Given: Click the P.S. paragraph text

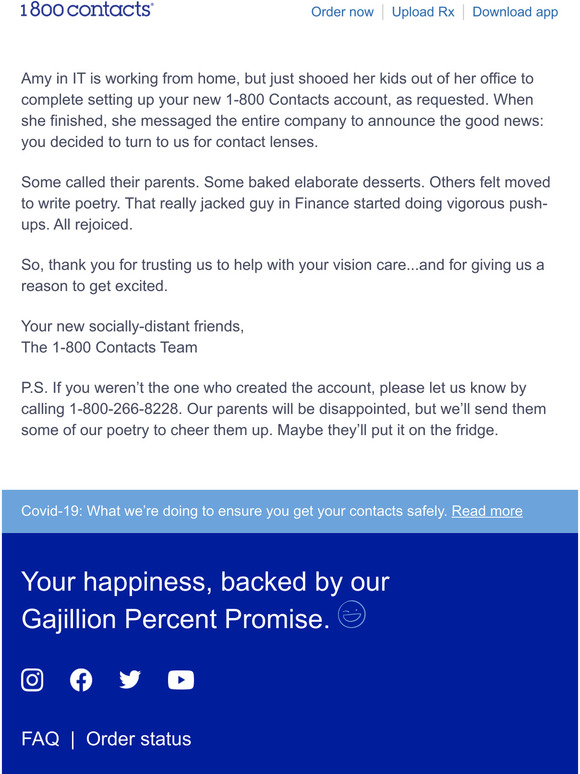Looking at the screenshot, I should pyautogui.click(x=283, y=409).
